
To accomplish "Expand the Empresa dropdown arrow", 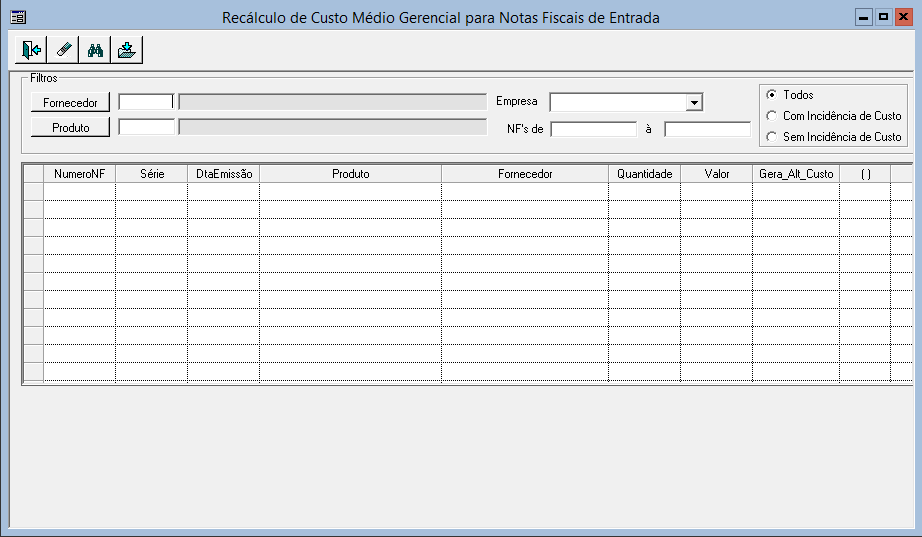I will (694, 102).
